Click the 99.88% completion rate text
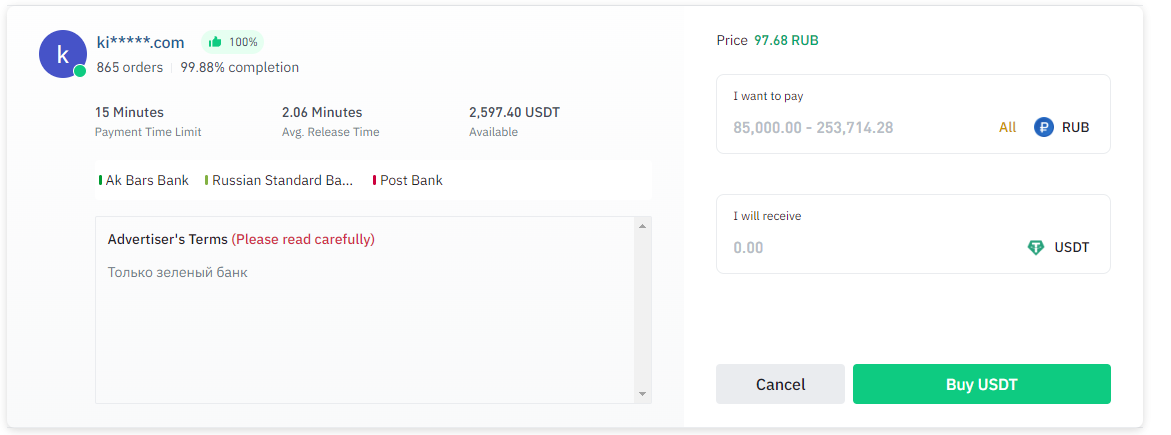The height and width of the screenshot is (435, 1171). [x=239, y=67]
